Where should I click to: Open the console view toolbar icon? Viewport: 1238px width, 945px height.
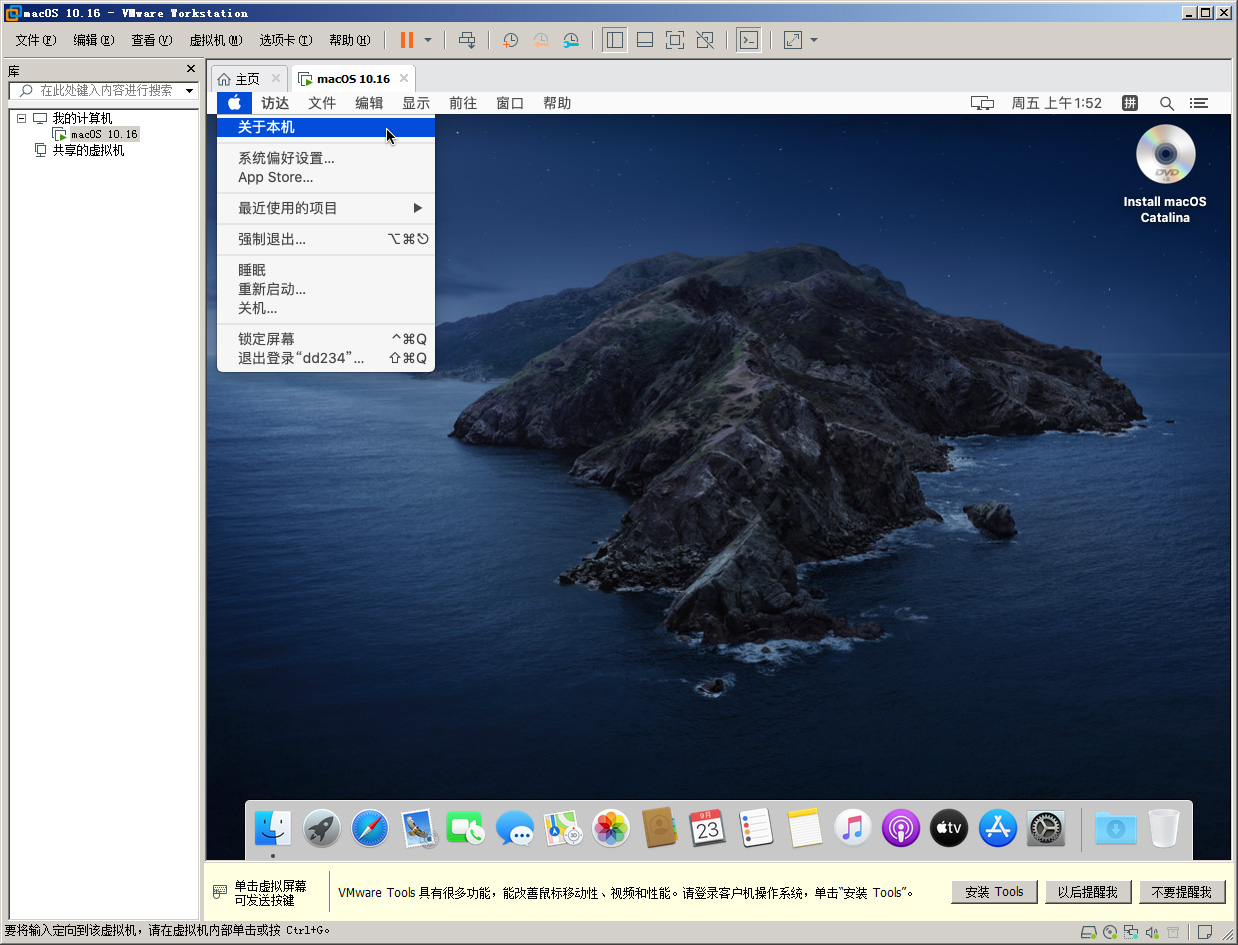[748, 40]
